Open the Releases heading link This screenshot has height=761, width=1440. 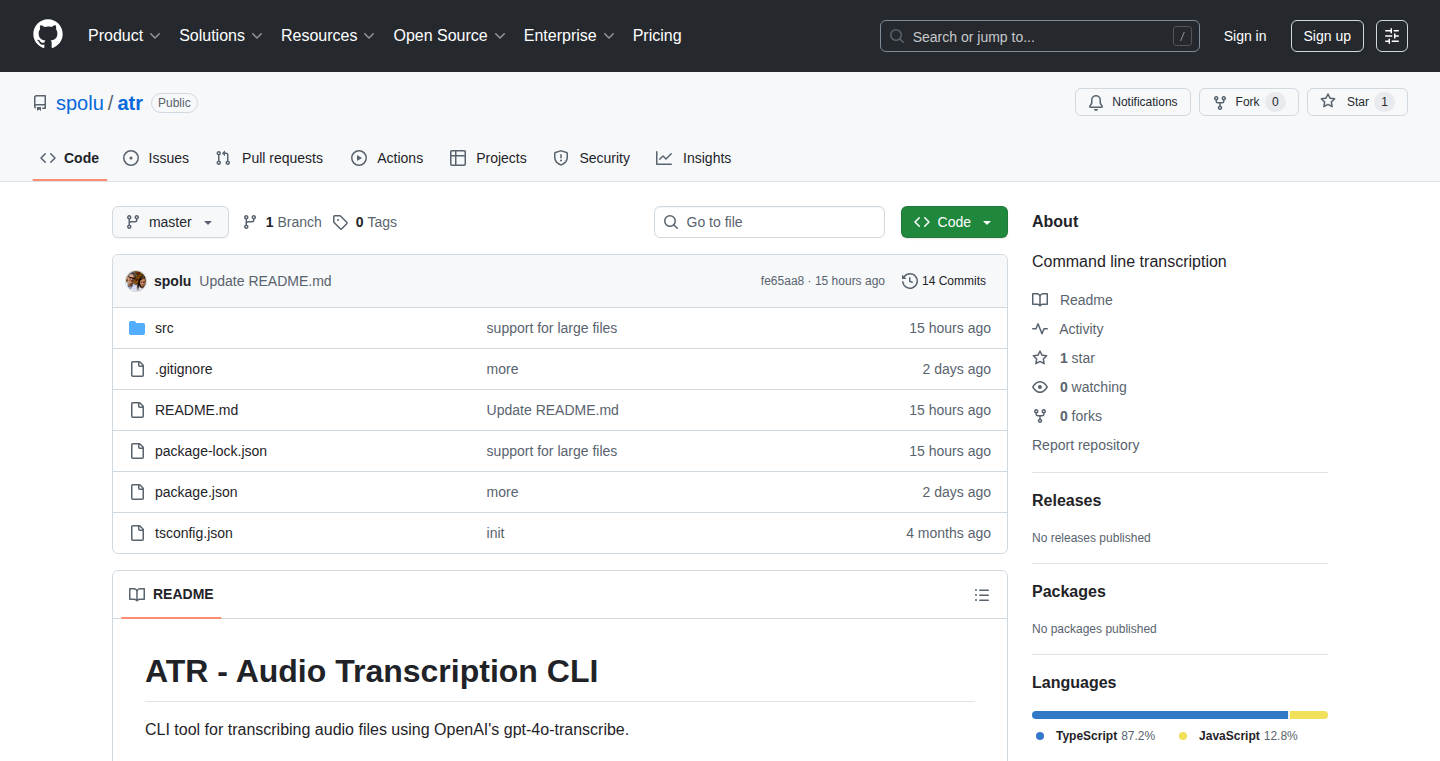[1066, 500]
